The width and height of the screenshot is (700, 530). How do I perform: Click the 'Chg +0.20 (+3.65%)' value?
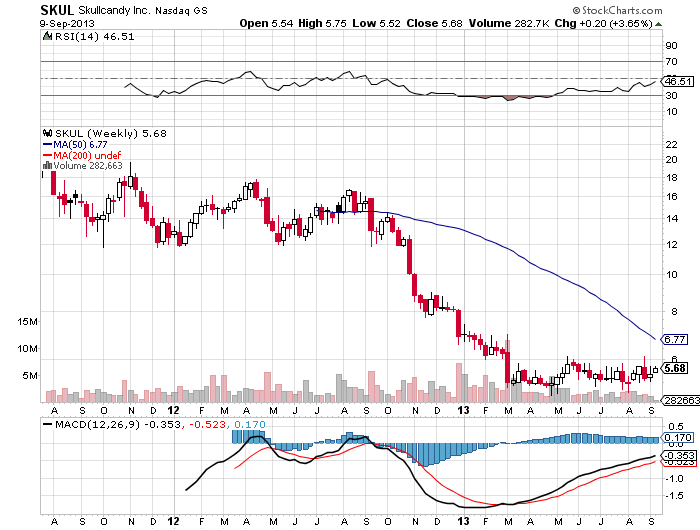pyautogui.click(x=604, y=23)
